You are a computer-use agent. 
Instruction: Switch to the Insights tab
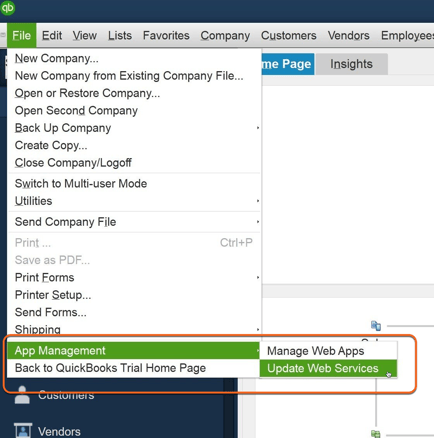[x=351, y=64]
